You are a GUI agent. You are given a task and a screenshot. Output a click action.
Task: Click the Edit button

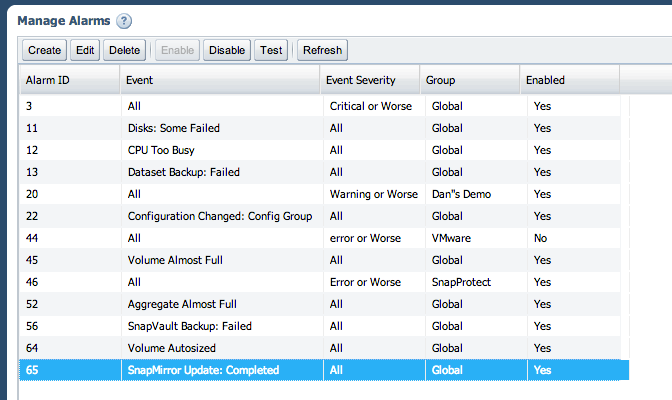(84, 50)
